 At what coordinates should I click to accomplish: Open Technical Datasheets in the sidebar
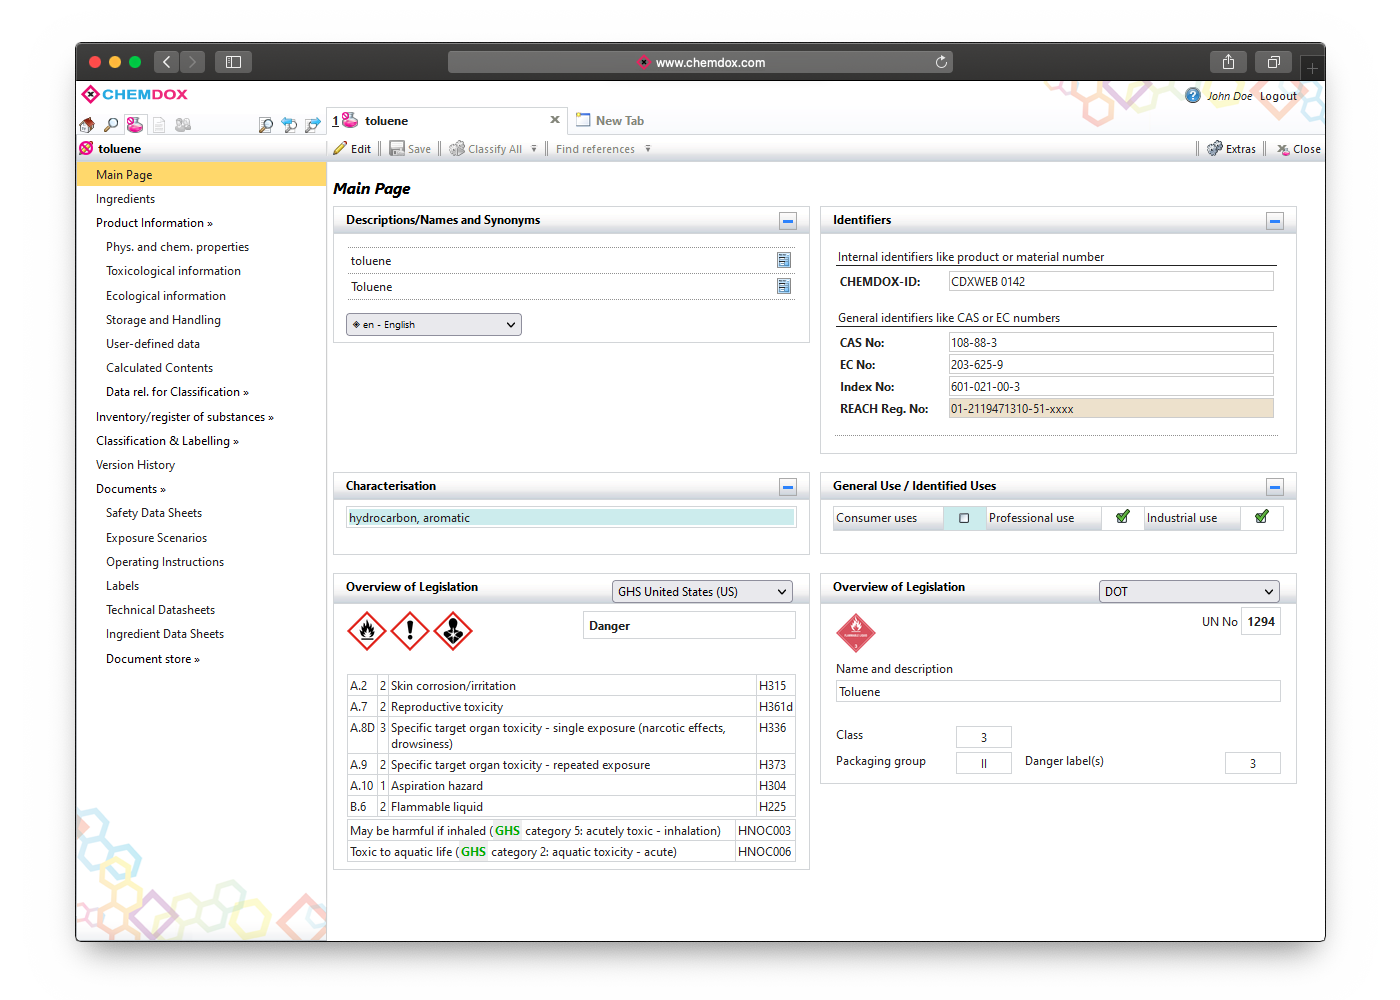click(161, 610)
